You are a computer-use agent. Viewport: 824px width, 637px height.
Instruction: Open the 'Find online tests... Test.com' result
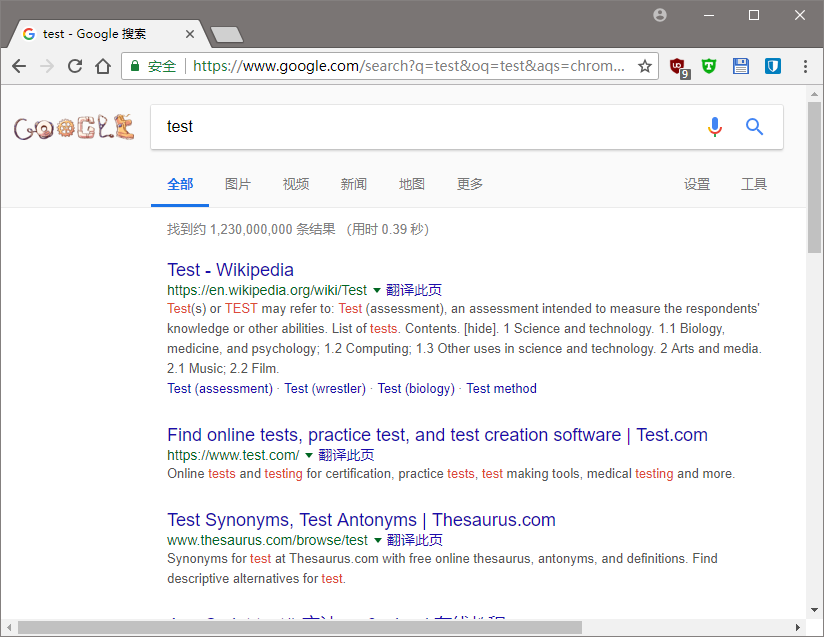pyautogui.click(x=437, y=435)
